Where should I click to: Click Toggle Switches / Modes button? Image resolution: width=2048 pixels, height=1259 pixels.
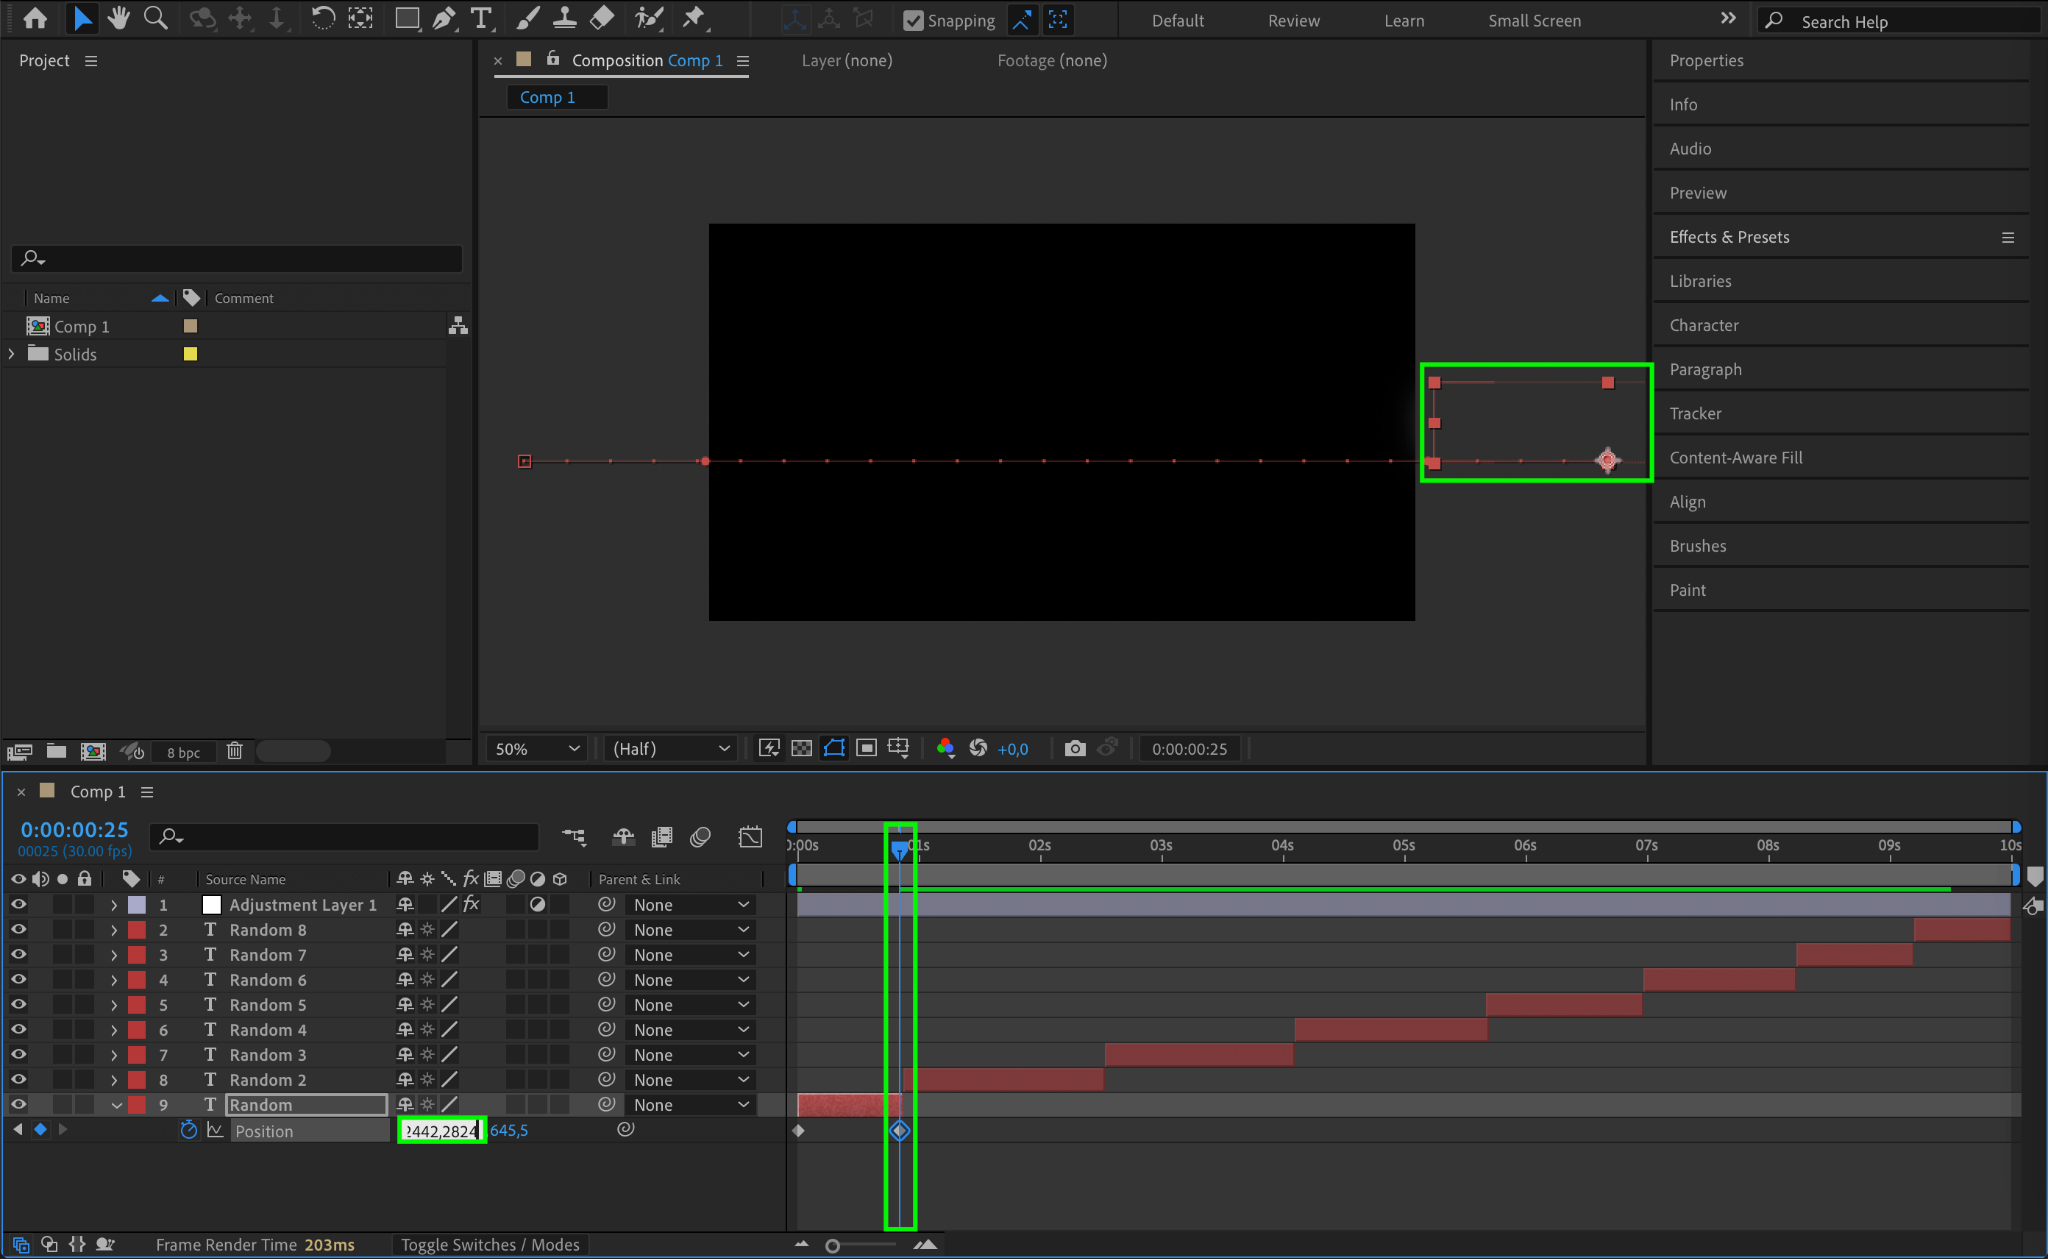click(490, 1244)
